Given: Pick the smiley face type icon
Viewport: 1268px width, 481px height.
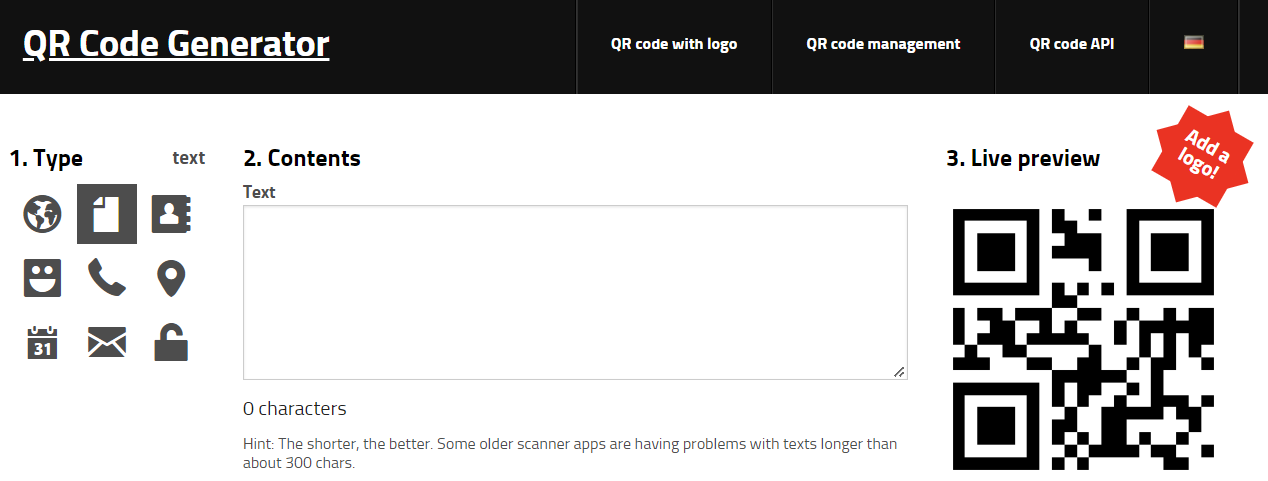Looking at the screenshot, I should [x=43, y=278].
